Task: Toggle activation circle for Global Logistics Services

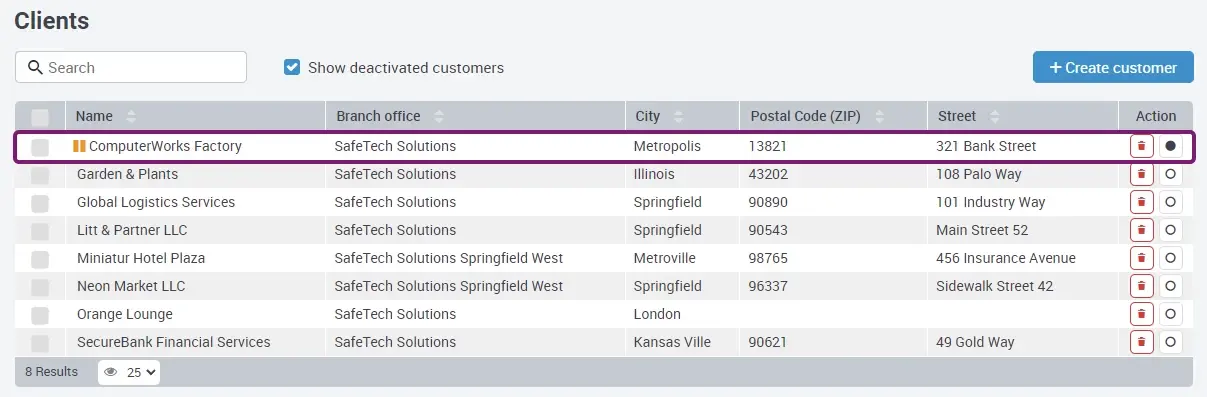Action: tap(1170, 202)
